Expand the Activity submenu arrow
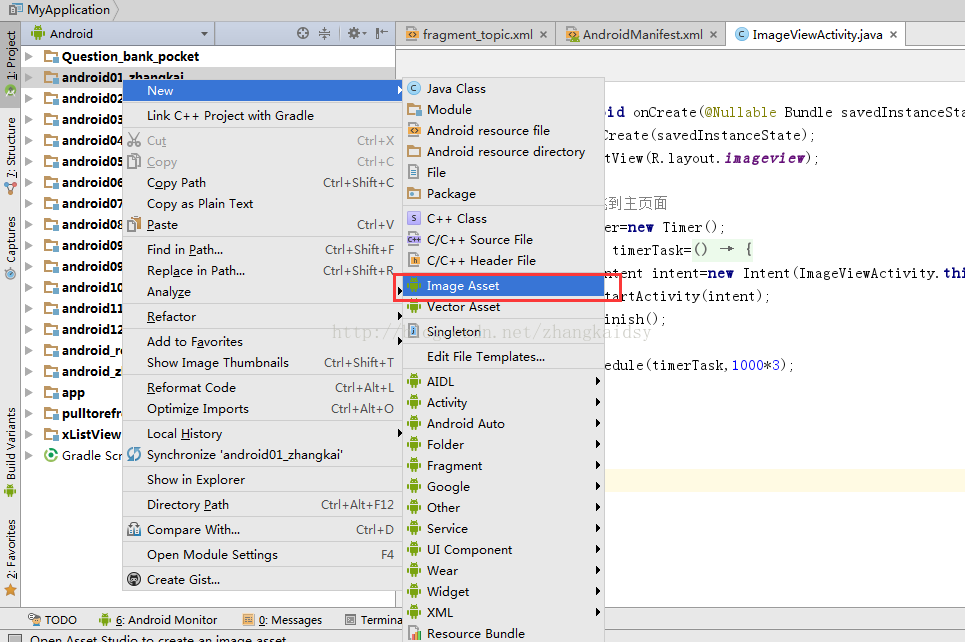 (597, 403)
